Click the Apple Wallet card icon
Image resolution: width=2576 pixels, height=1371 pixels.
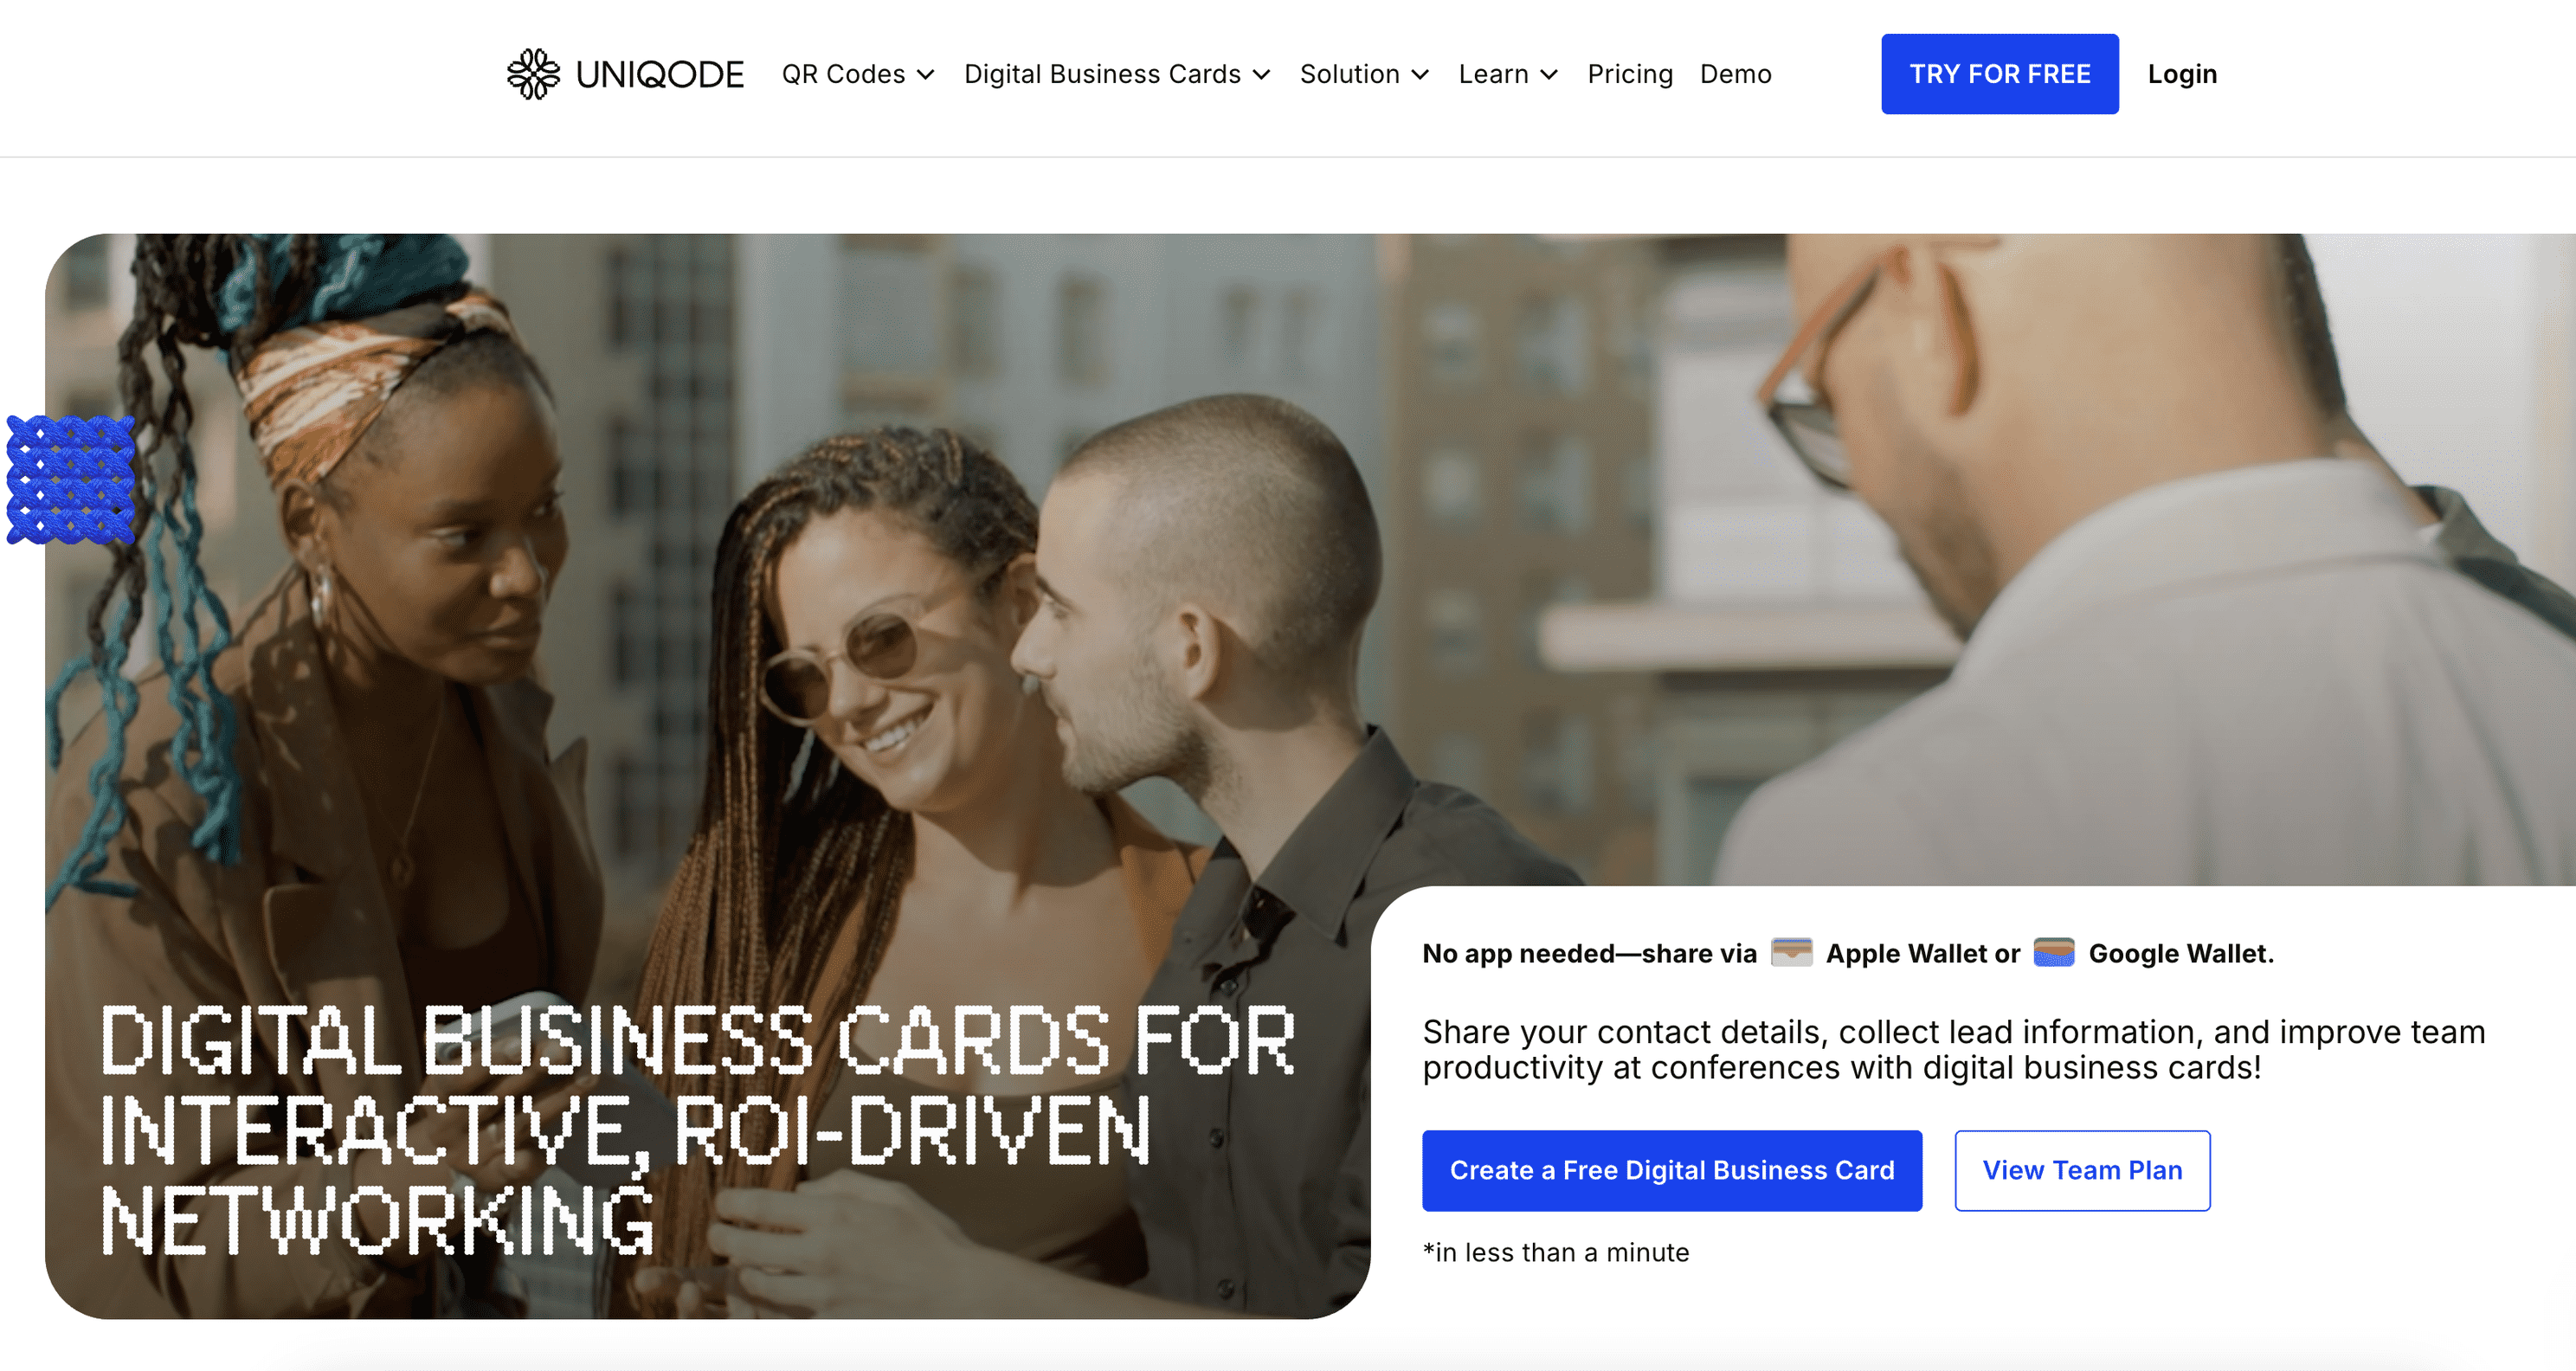1791,952
